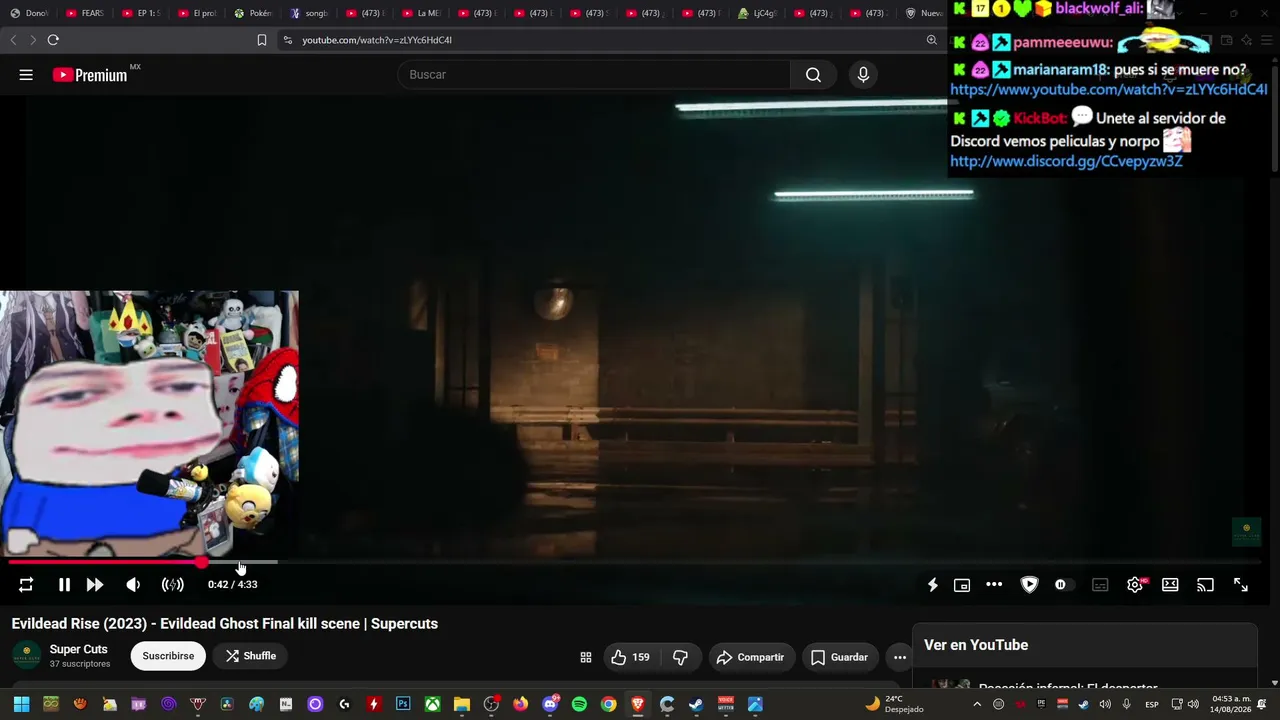Switch to theater mode view
Viewport: 1280px width, 720px height.
point(1170,585)
